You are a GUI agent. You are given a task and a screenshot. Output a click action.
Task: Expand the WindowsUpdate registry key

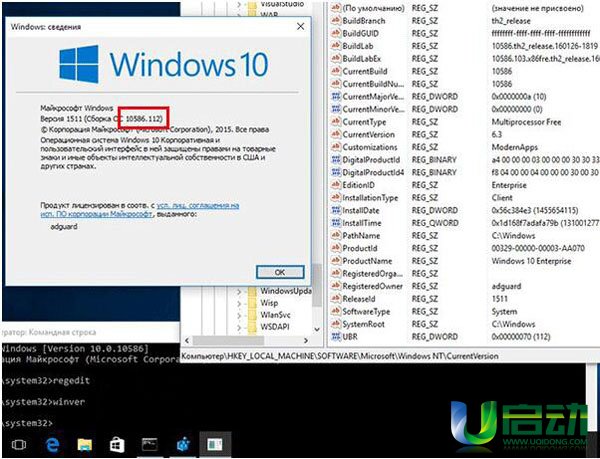pos(239,291)
